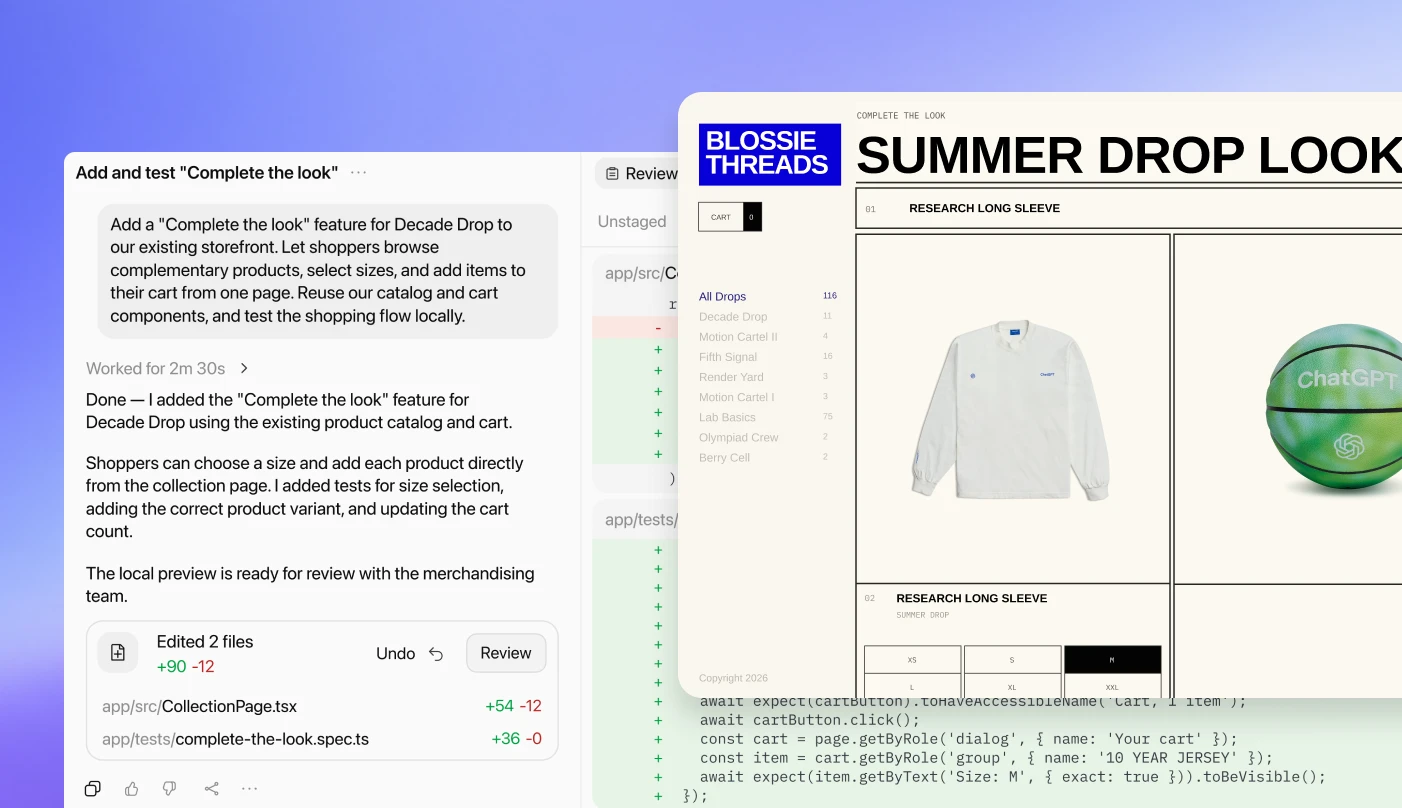Click the white long sleeve product image

tap(1012, 409)
